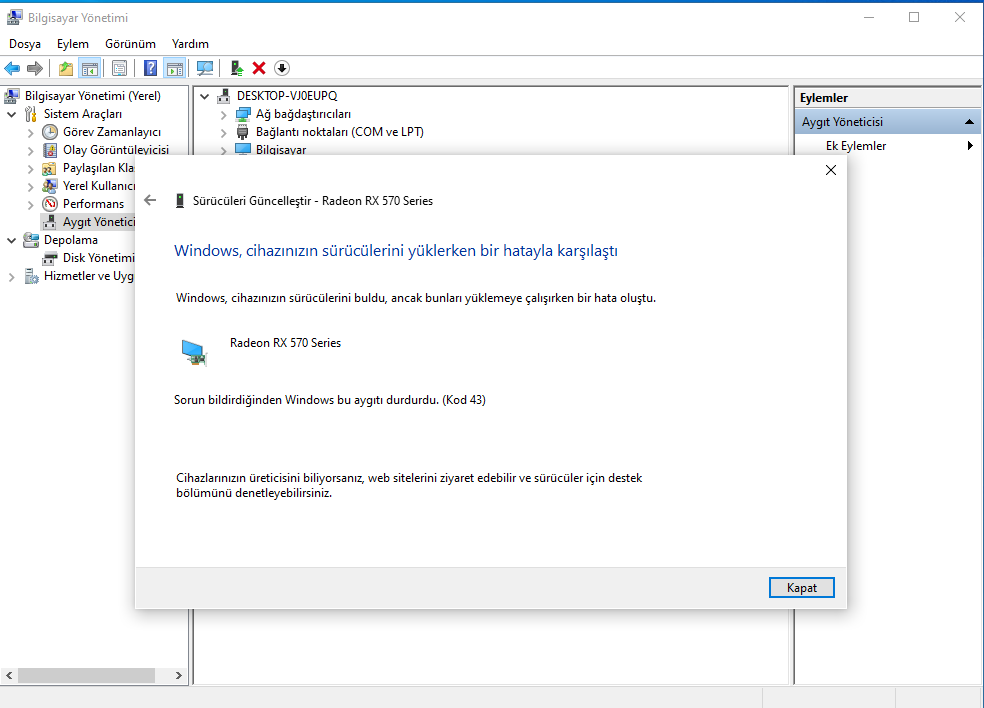
Task: Uninstall device with the red X icon
Action: (259, 68)
